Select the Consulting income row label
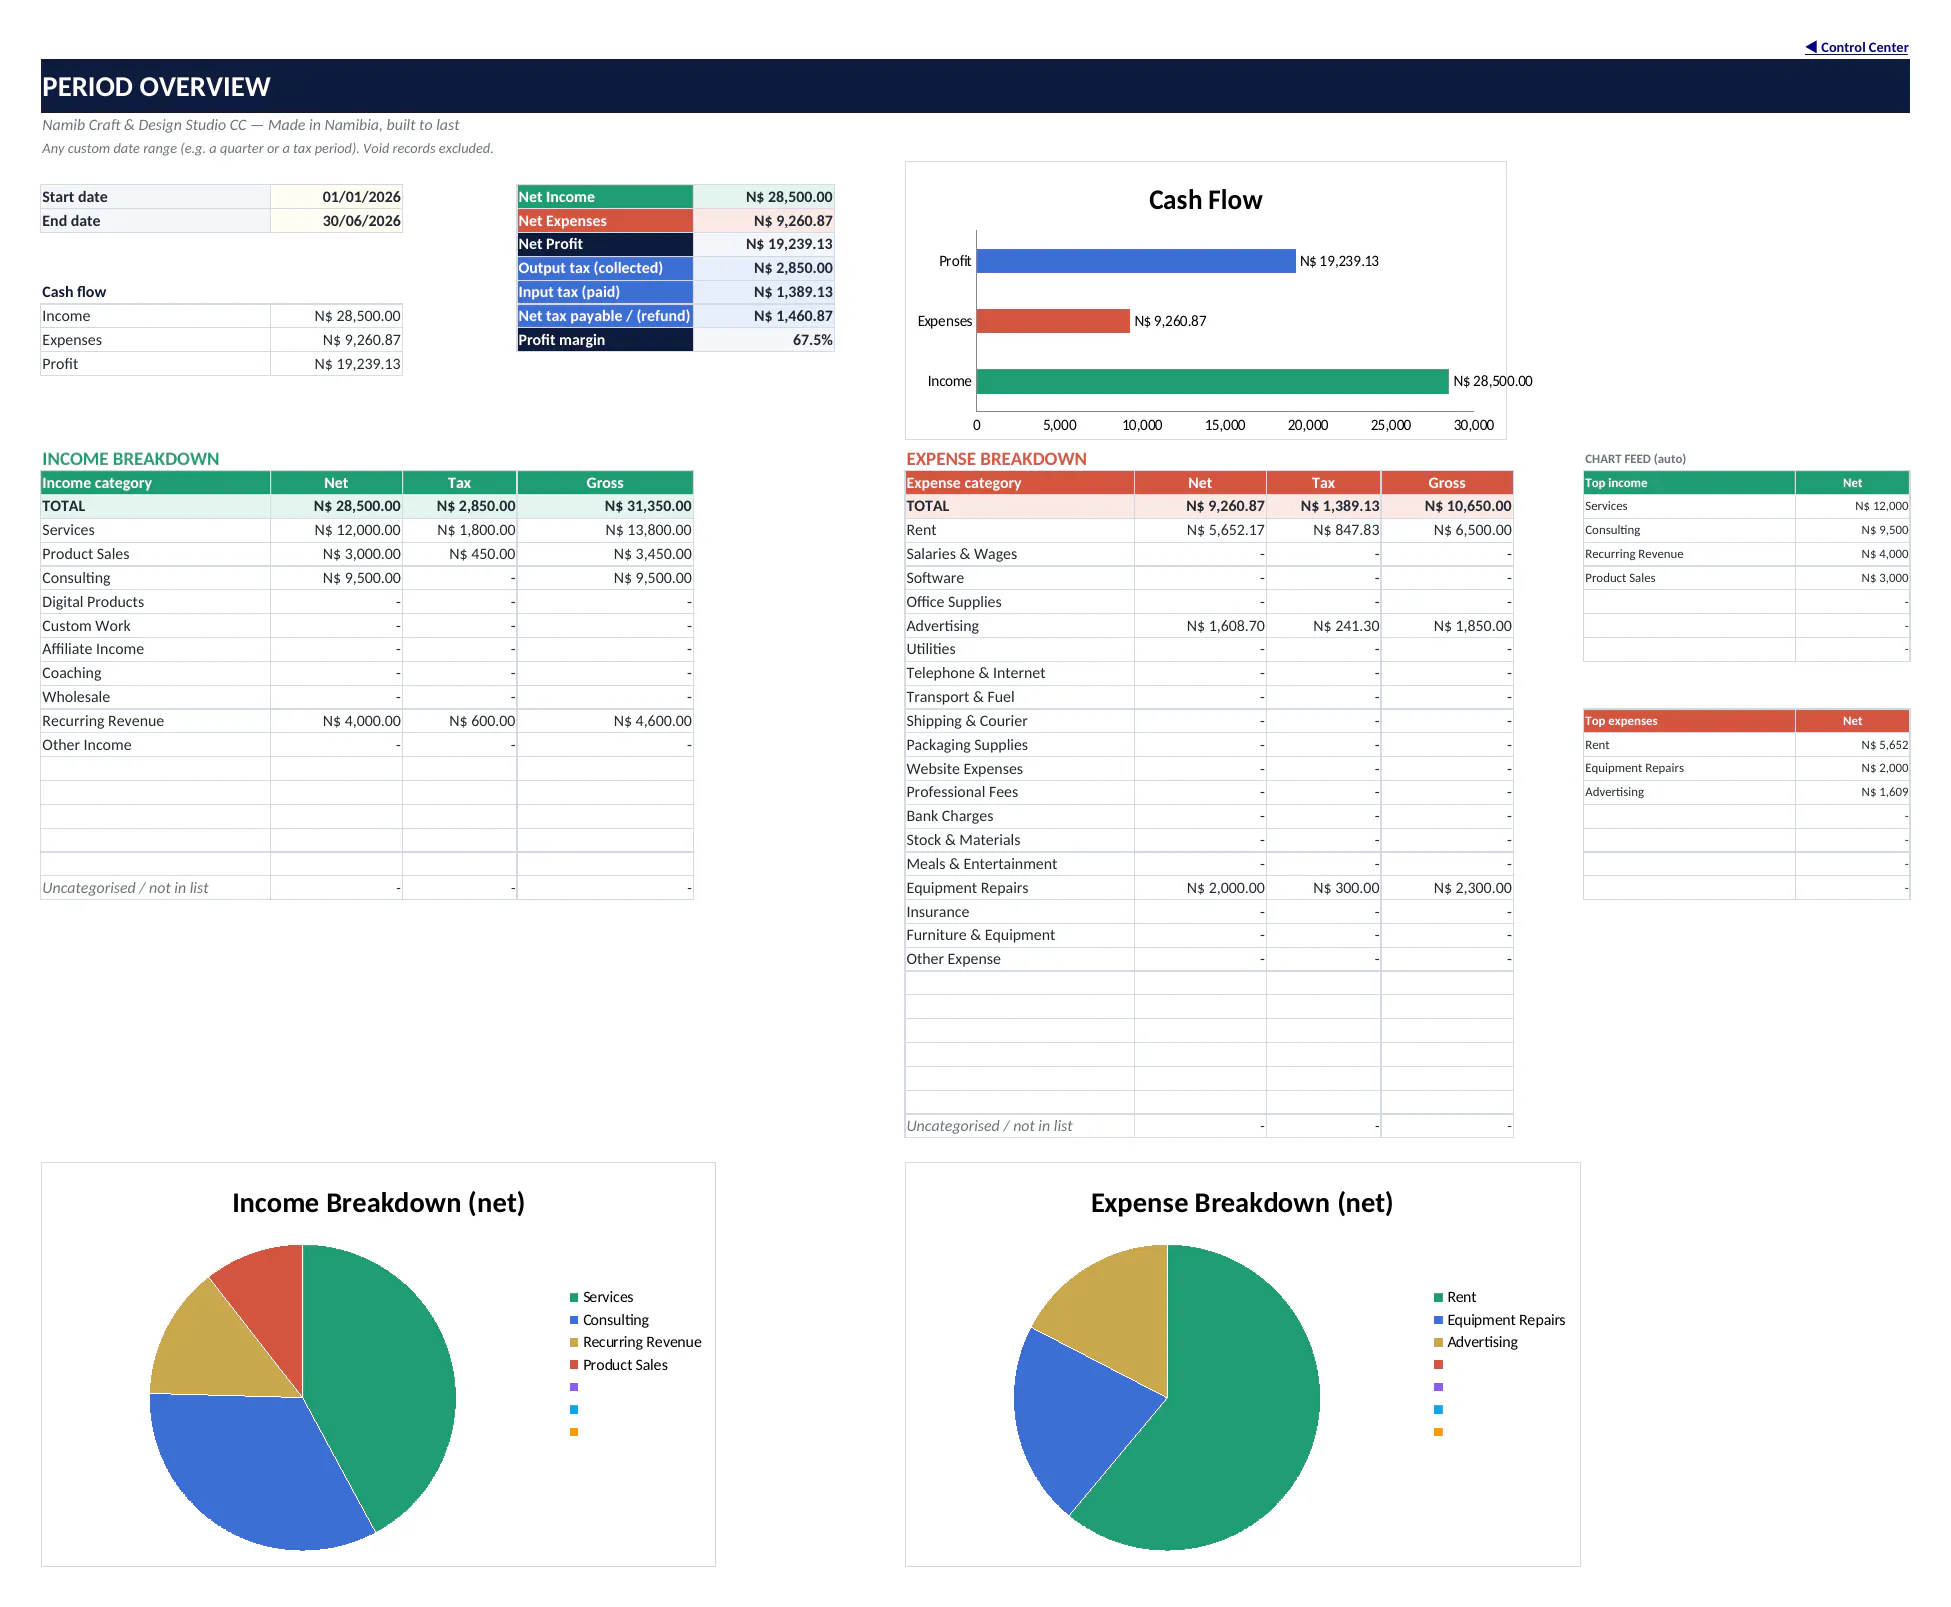Image resolution: width=1951 pixels, height=1607 pixels. 155,578
